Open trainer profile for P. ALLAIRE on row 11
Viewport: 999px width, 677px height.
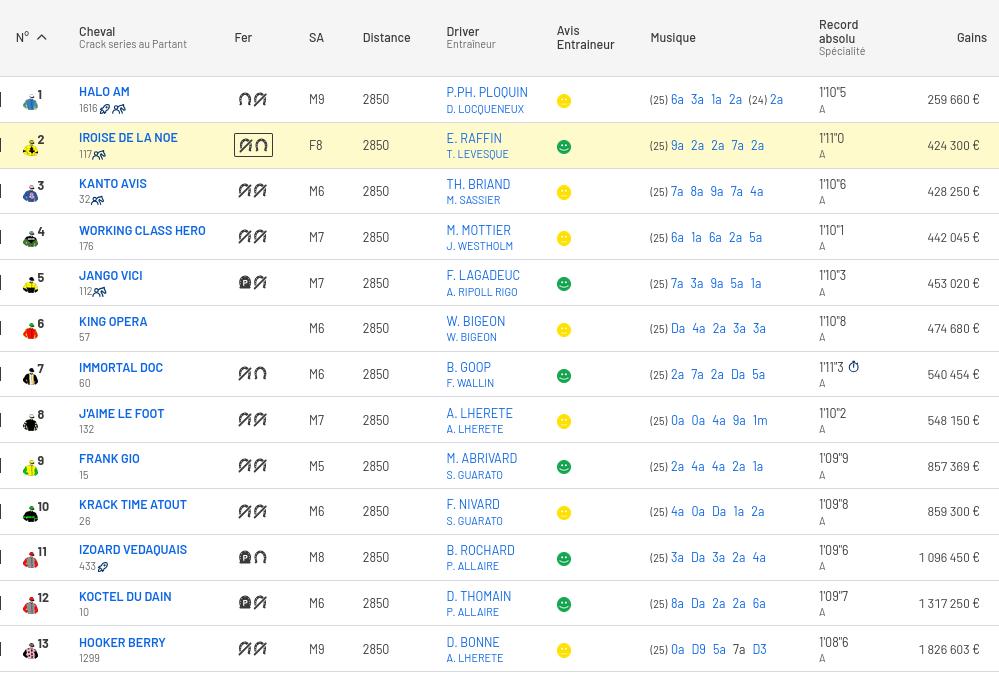point(472,566)
